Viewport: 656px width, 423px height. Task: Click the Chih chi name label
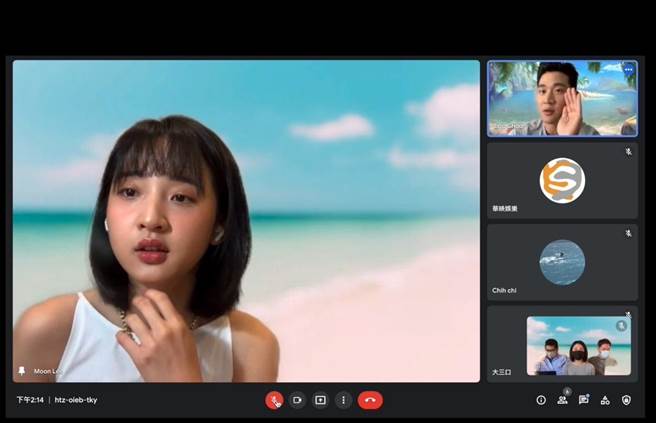pos(504,290)
